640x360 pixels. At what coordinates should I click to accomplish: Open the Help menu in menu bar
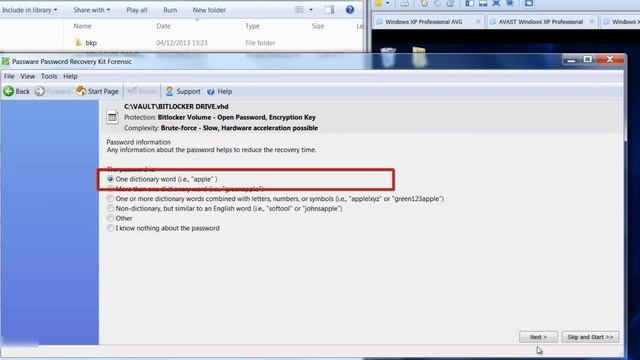(x=70, y=76)
